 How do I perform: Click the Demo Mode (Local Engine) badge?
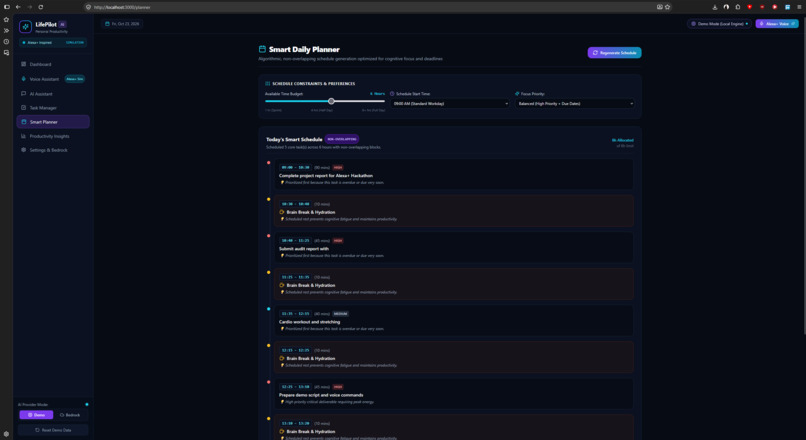click(x=719, y=24)
